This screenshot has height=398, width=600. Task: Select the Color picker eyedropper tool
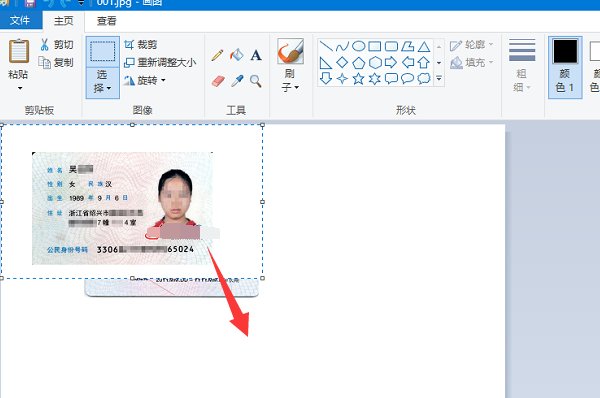click(x=237, y=81)
